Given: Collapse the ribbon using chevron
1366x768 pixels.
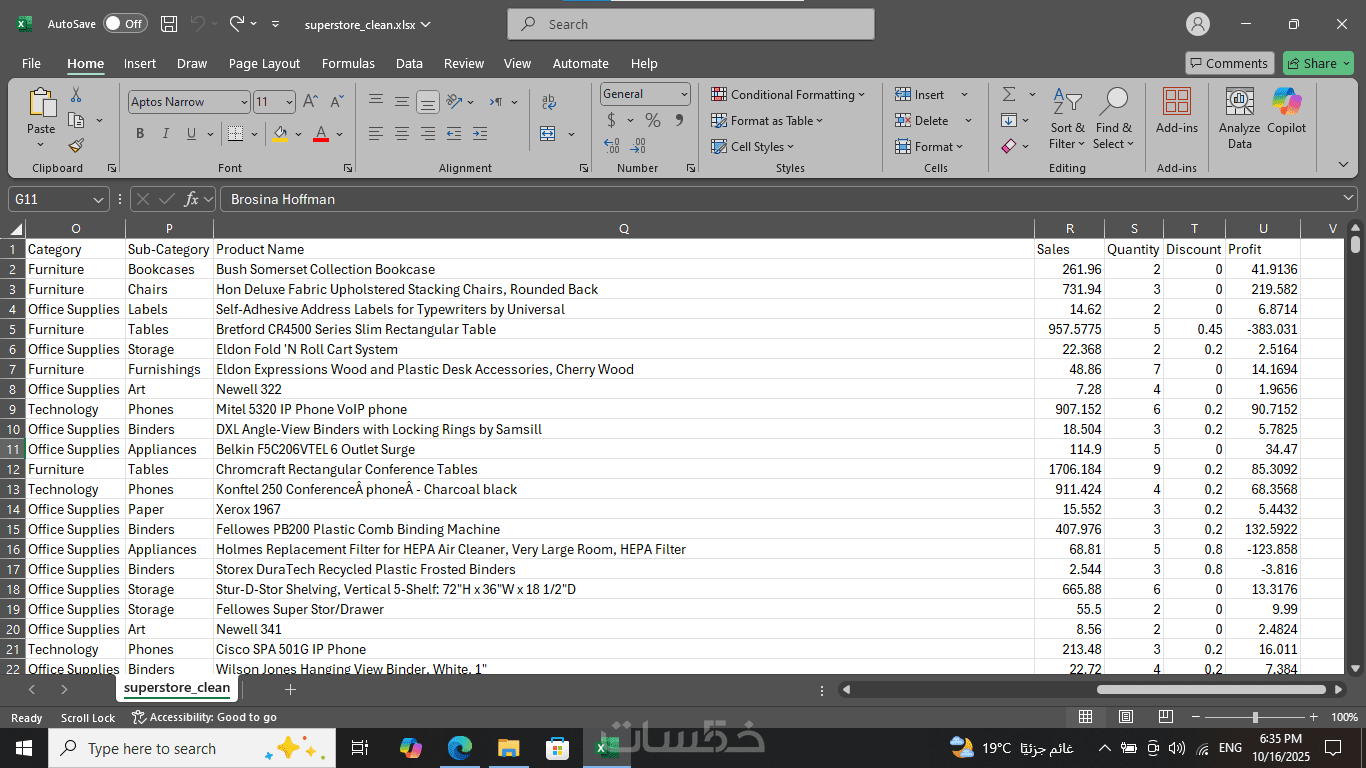Looking at the screenshot, I should [1343, 164].
